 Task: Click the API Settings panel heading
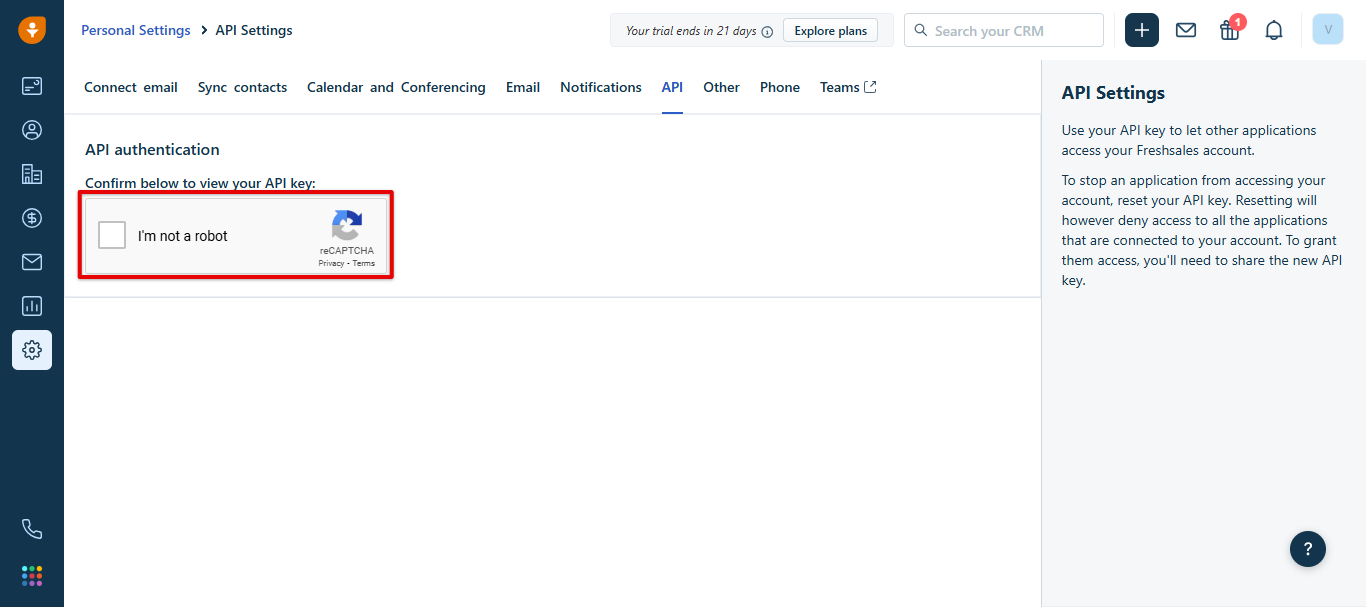1113,93
